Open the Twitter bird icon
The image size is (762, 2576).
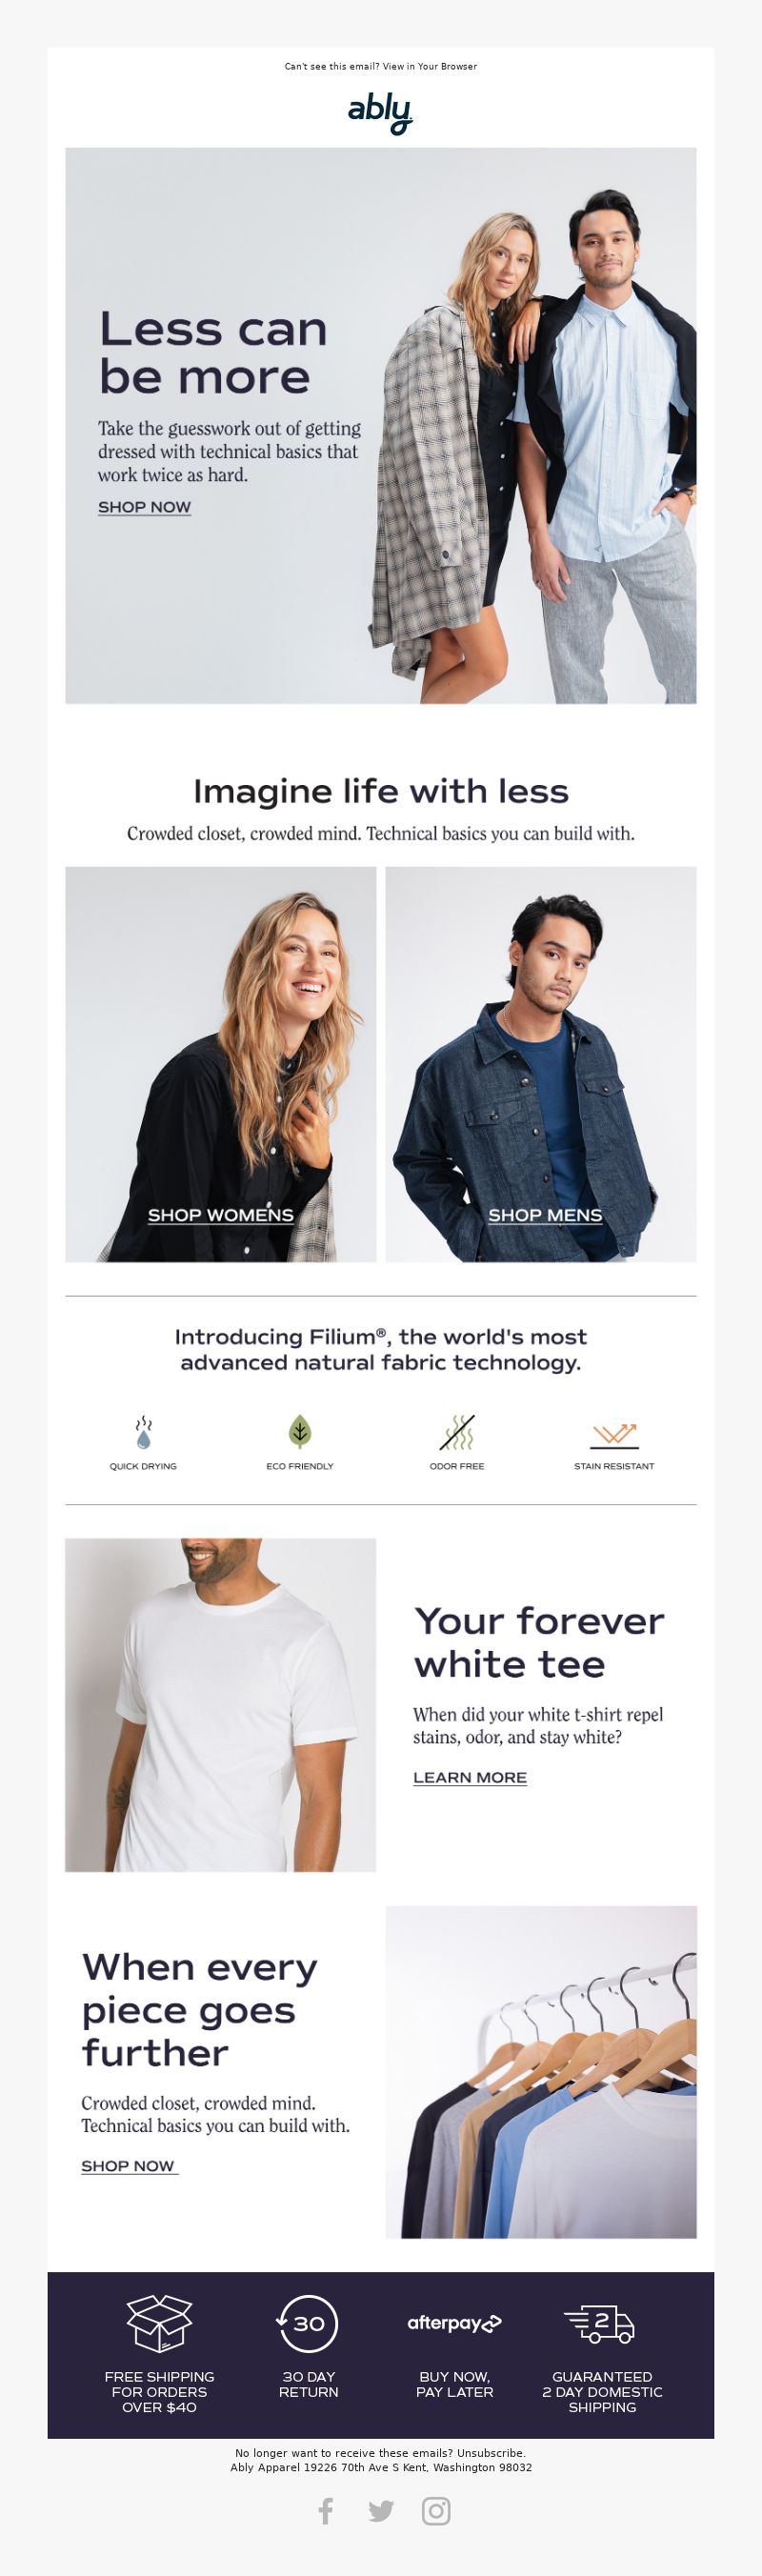(x=381, y=2511)
